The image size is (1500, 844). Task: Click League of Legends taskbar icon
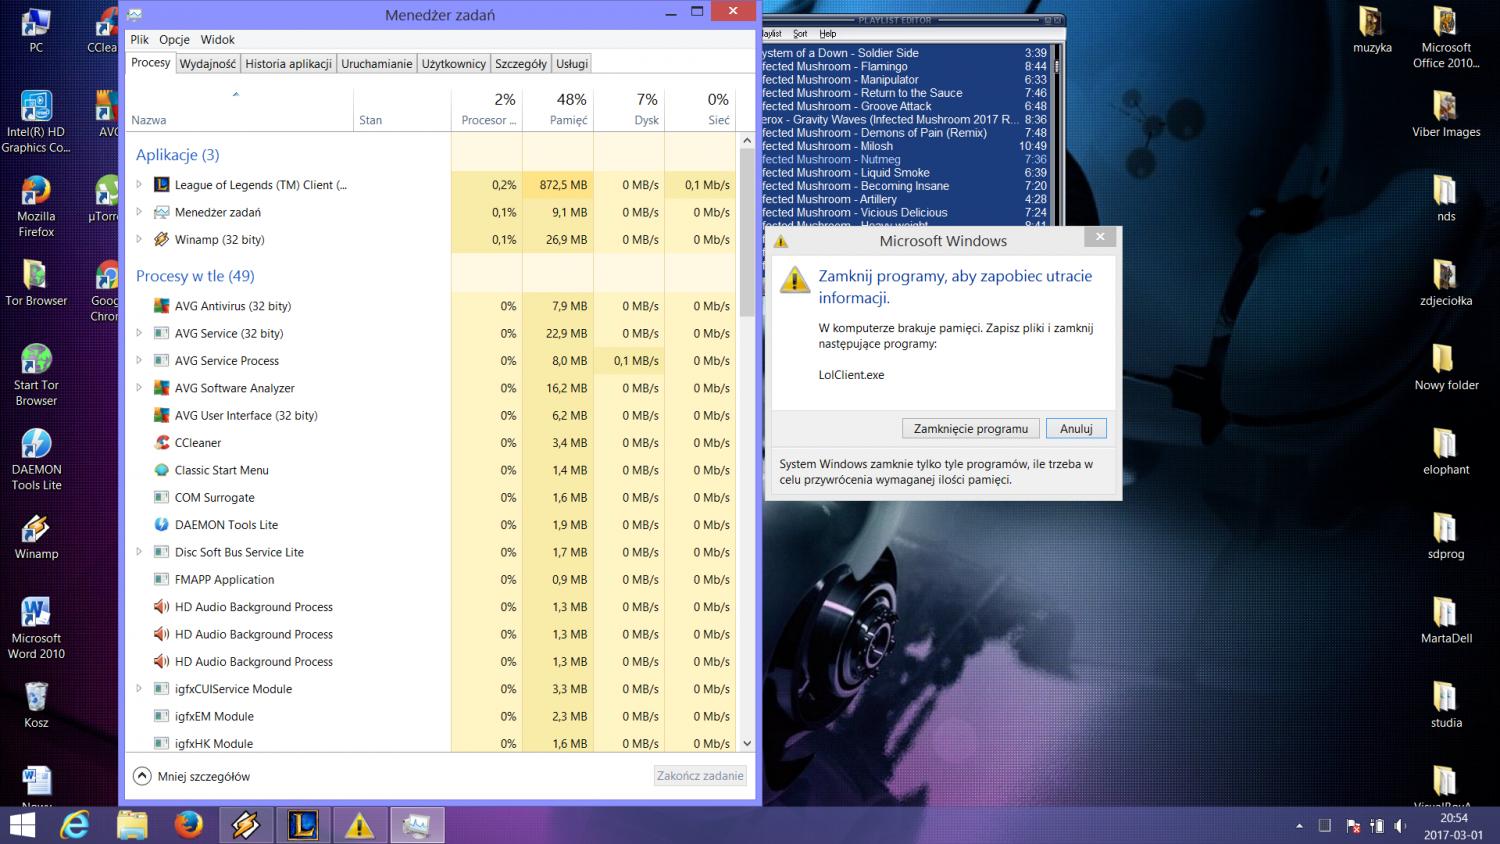coord(303,825)
